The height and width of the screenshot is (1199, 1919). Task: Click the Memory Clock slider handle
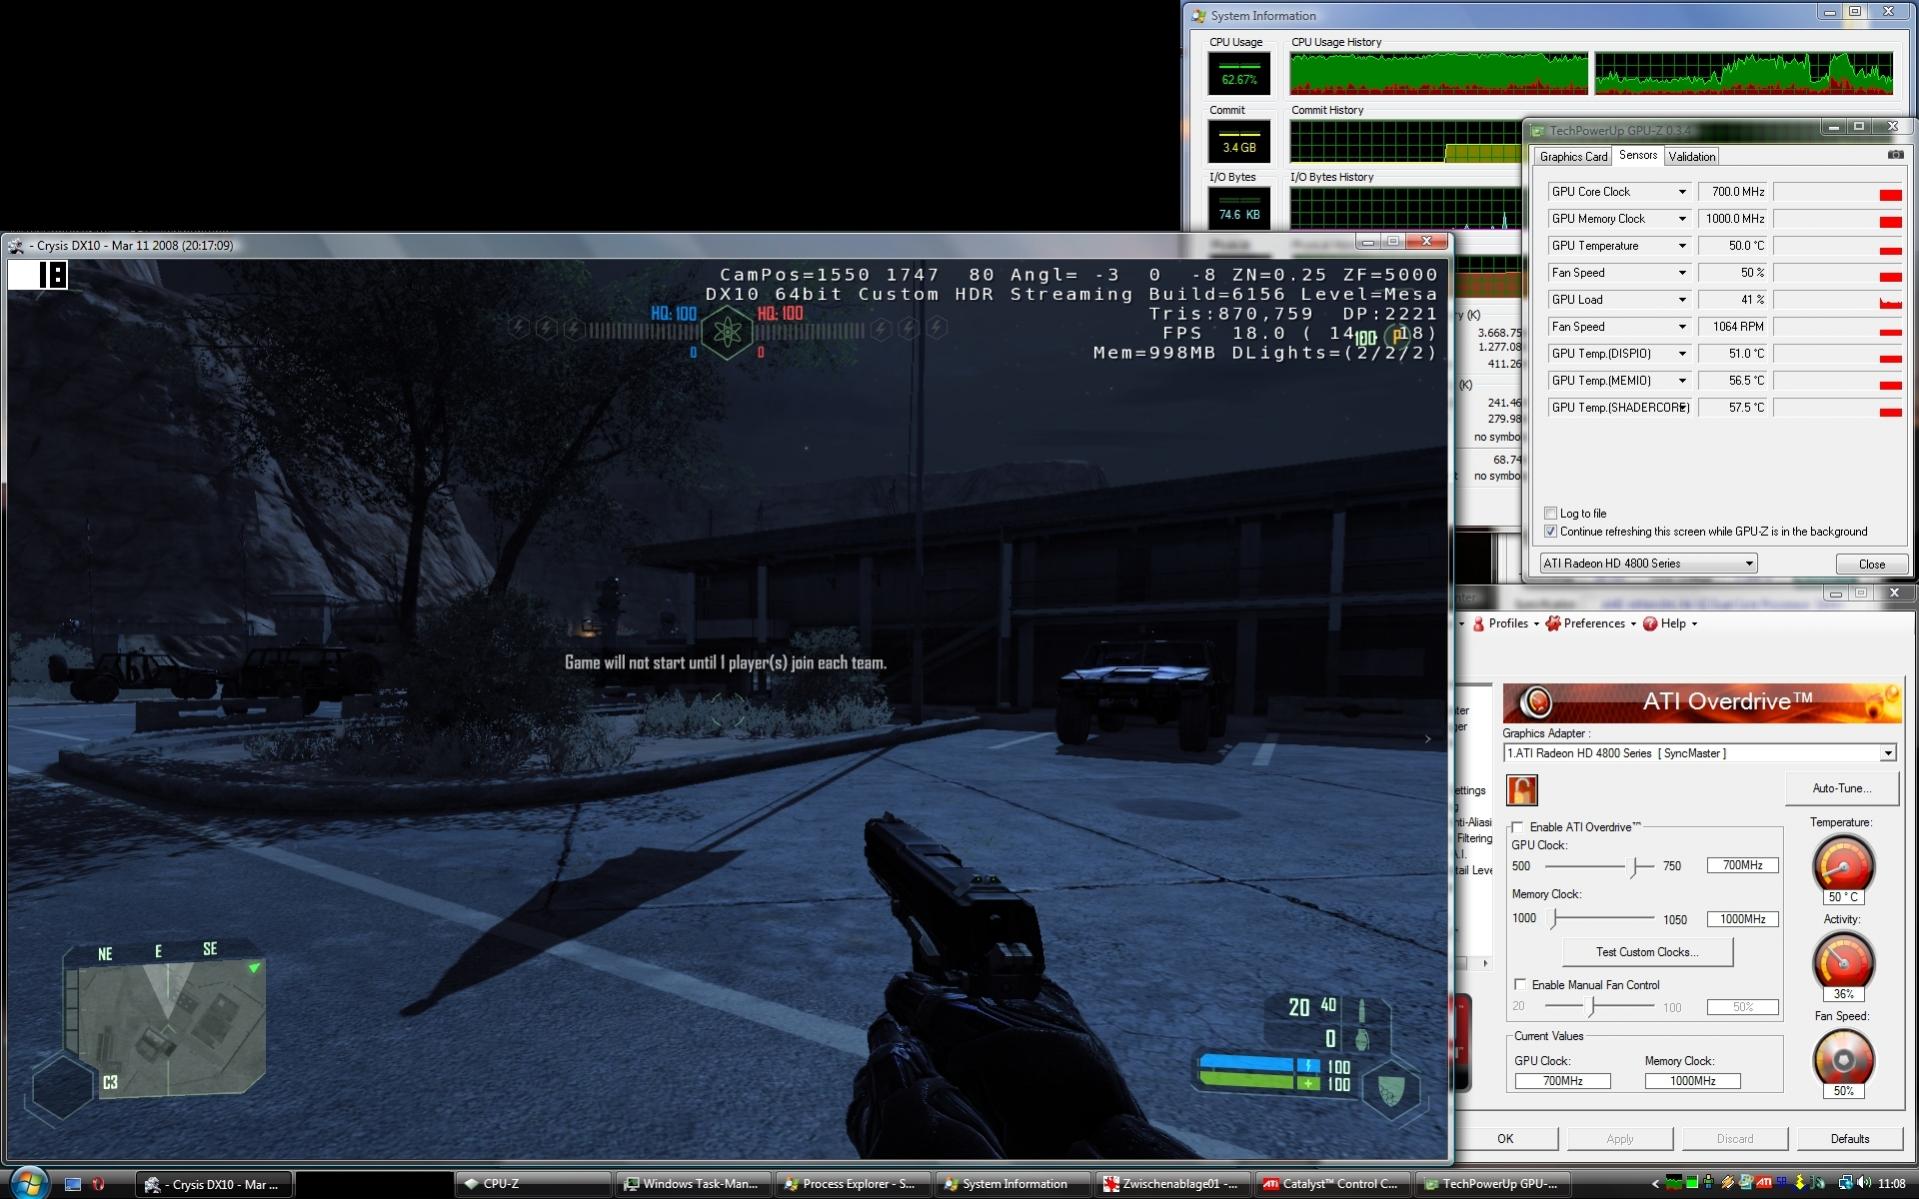[1554, 918]
